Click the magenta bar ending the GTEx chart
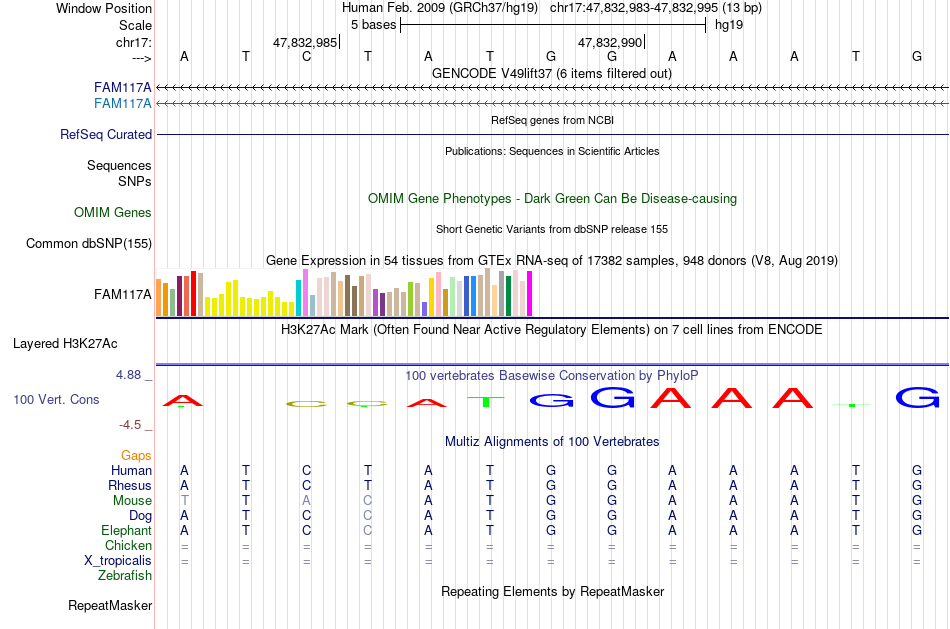 pos(530,294)
